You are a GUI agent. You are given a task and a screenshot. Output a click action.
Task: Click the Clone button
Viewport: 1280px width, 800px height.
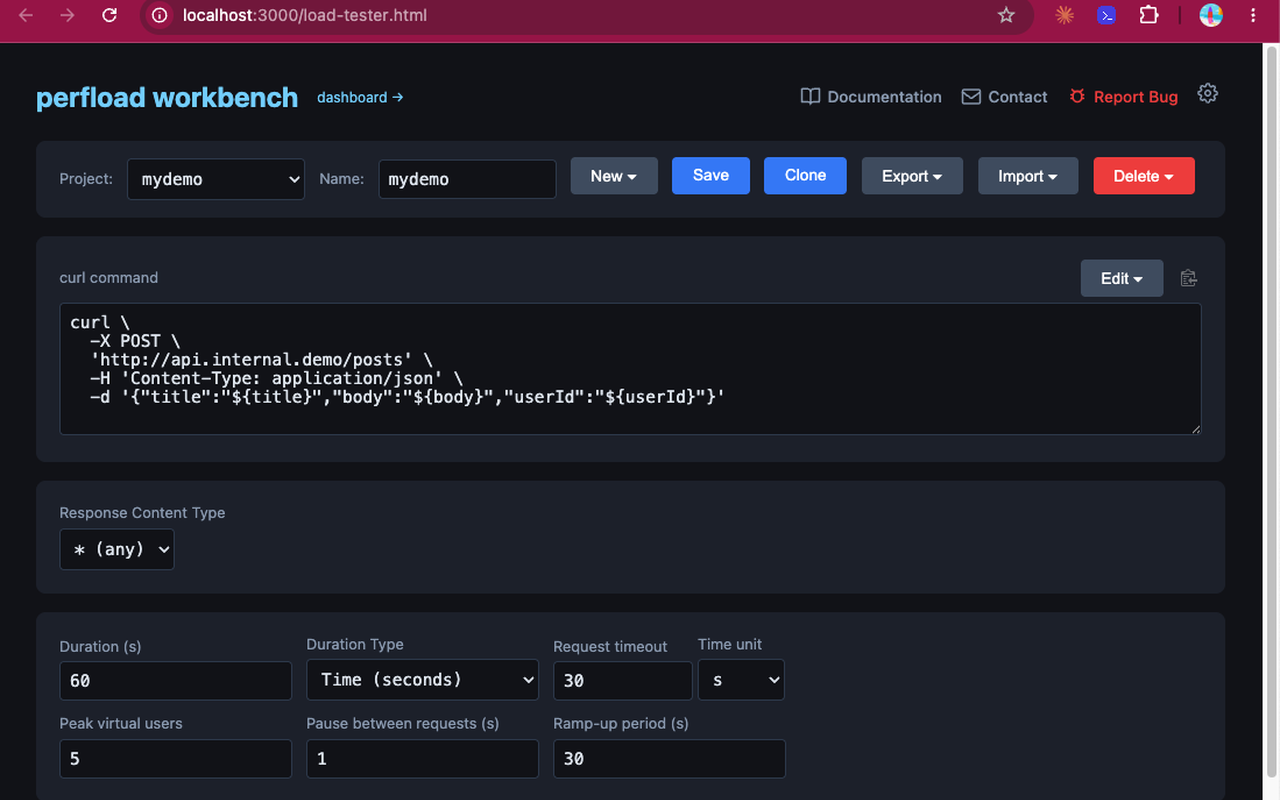(805, 175)
